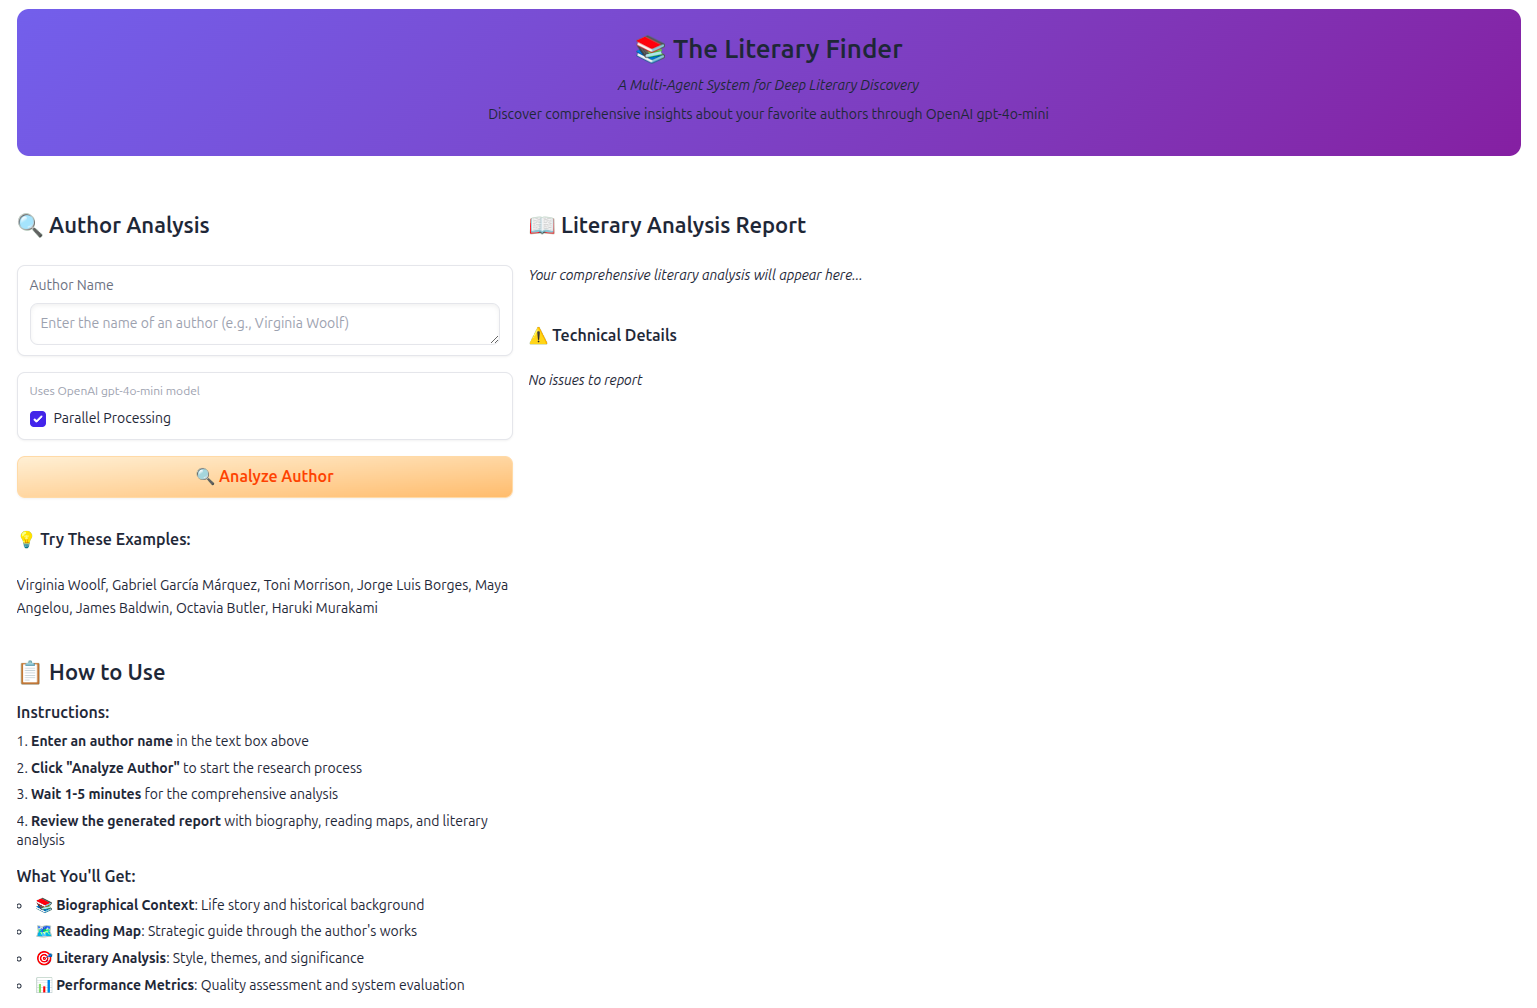Select the Haruki Murakami example name

[x=323, y=607]
